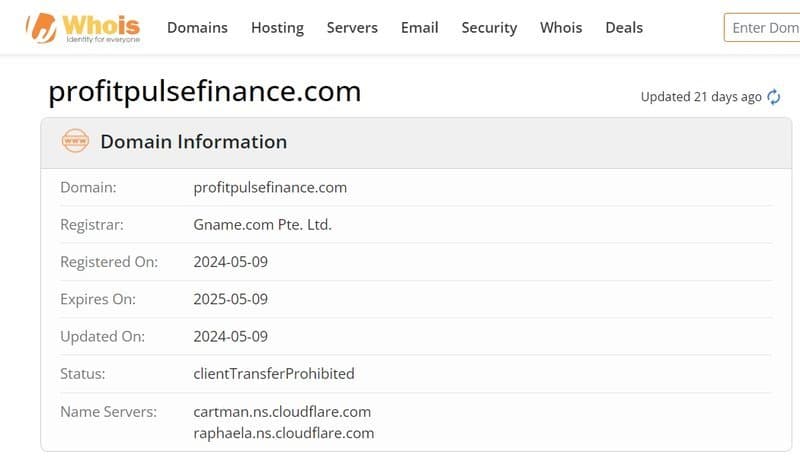Screen dimensions: 800x464
Task: Click the Updated 21 days ago text
Action: point(701,97)
